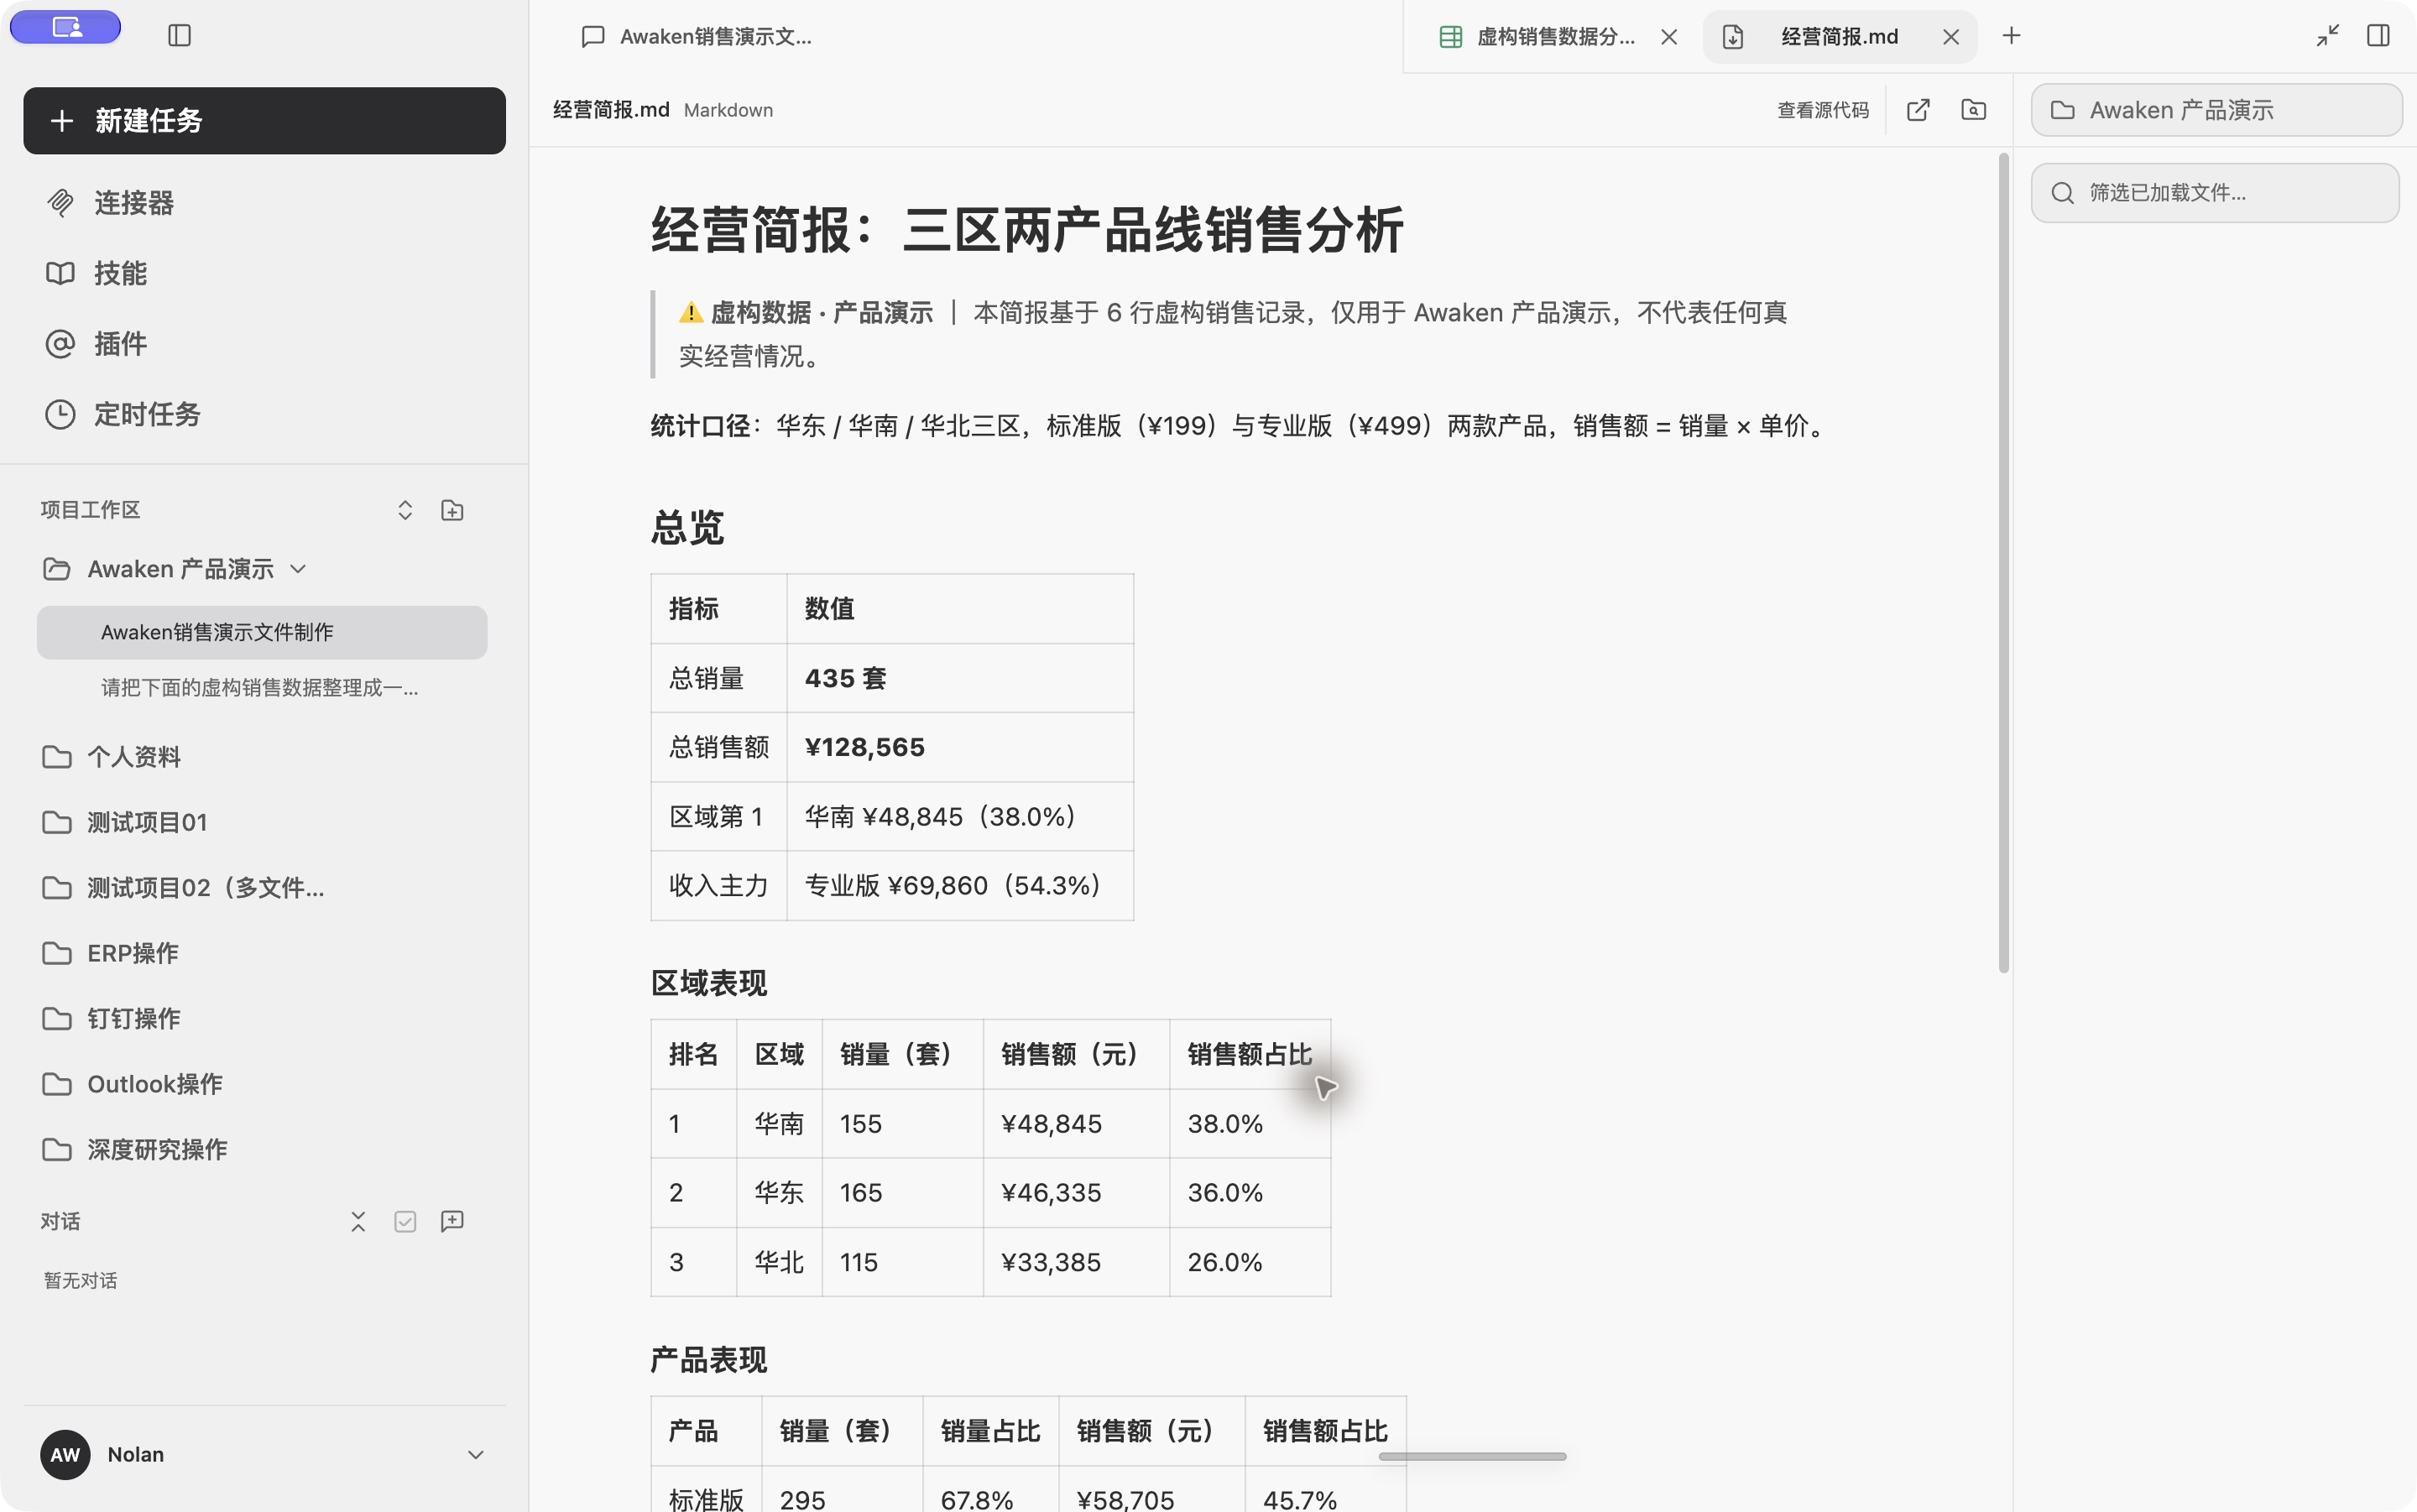This screenshot has width=2417, height=1512.
Task: Click the document's vertical scrollbar
Action: [2003, 562]
